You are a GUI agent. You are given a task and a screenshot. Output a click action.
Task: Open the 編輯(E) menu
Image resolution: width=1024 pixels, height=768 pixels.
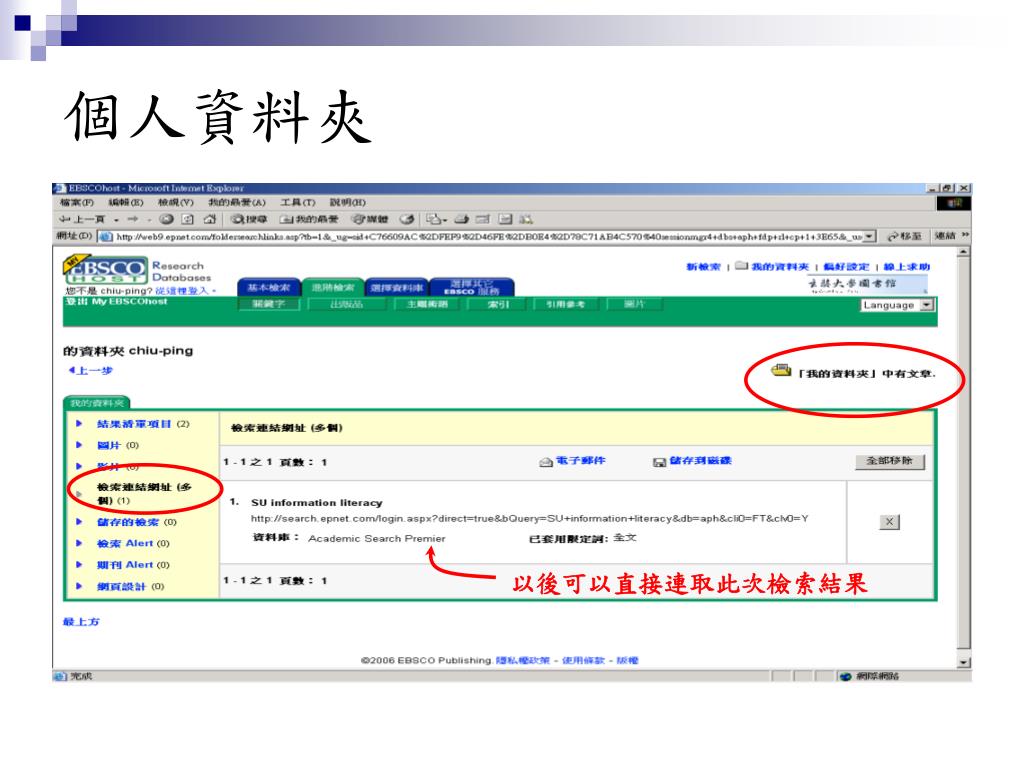click(125, 203)
